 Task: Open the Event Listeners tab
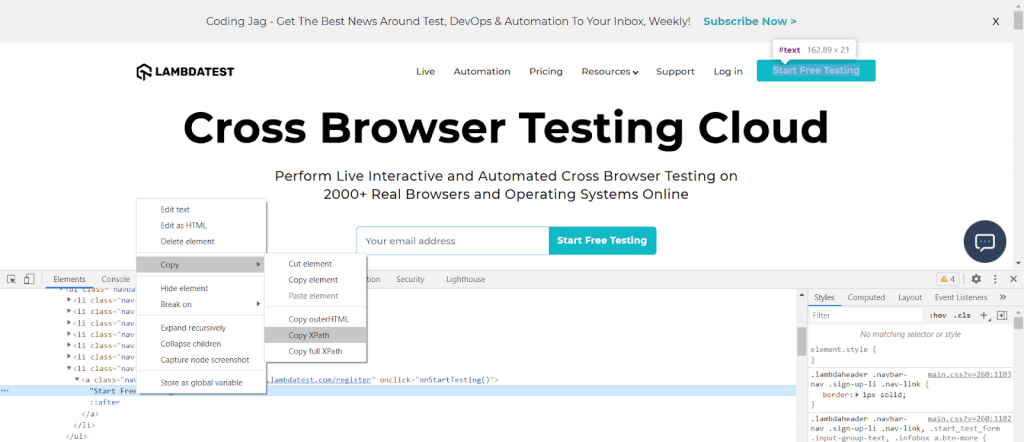point(961,297)
